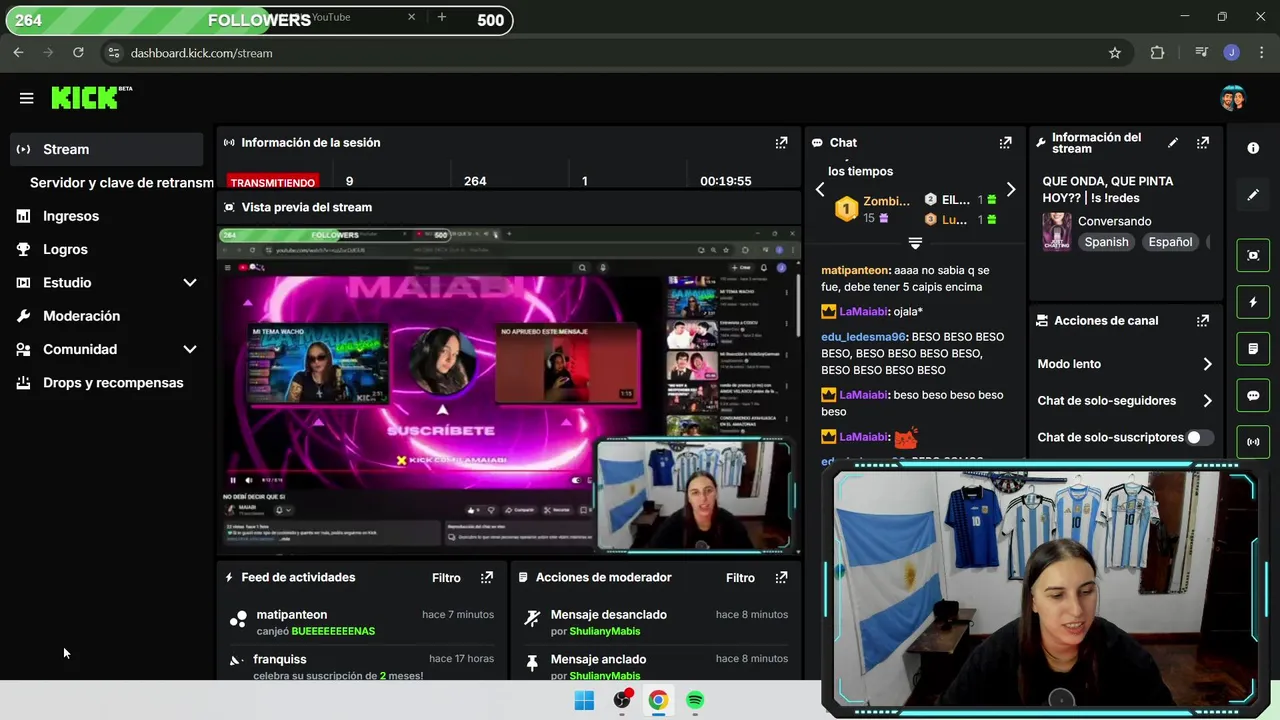Toggle chat bubble widget in right rail
The width and height of the screenshot is (1280, 720).
pos(1253,396)
